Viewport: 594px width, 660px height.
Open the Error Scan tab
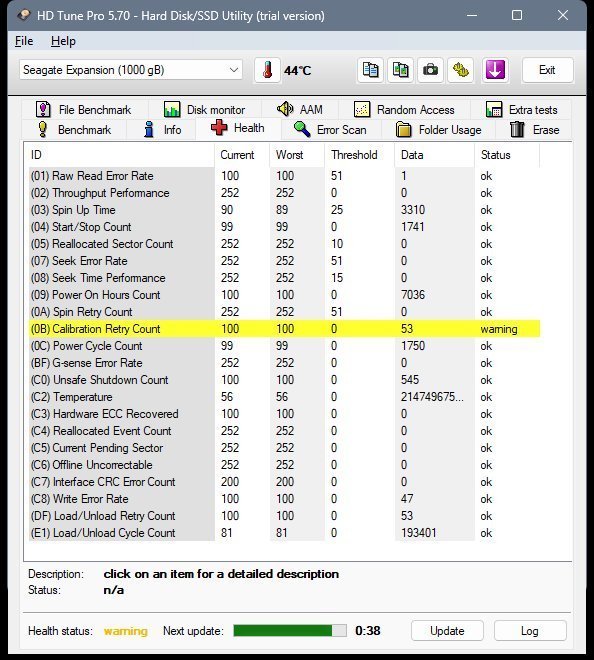330,130
